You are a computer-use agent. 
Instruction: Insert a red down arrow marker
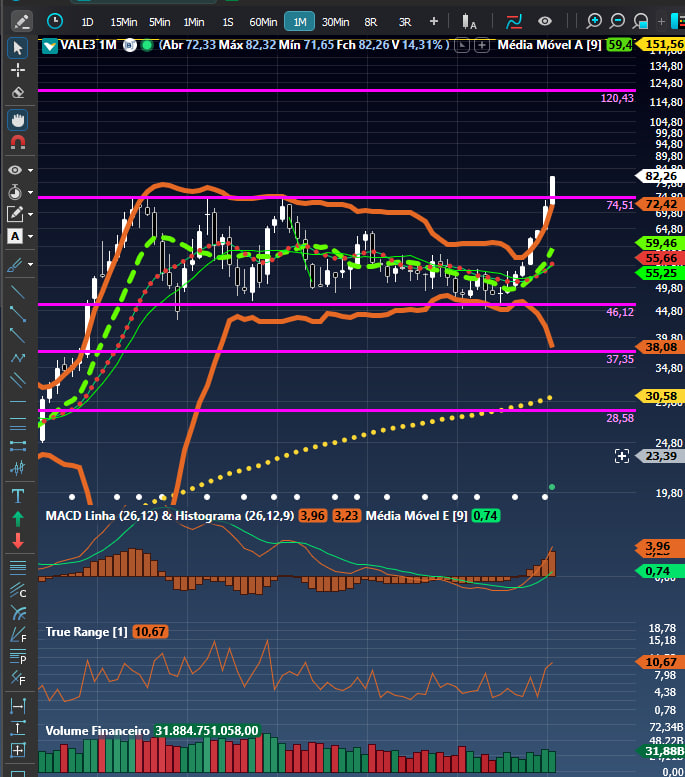pyautogui.click(x=18, y=541)
